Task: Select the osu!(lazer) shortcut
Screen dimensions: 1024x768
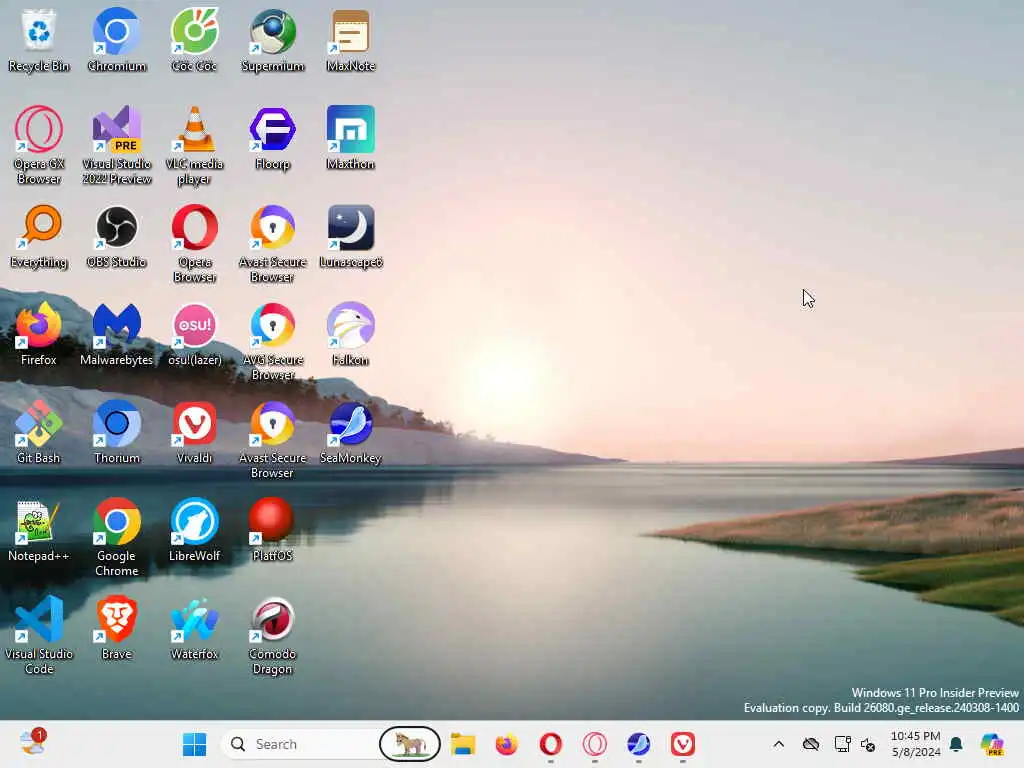Action: pos(194,334)
